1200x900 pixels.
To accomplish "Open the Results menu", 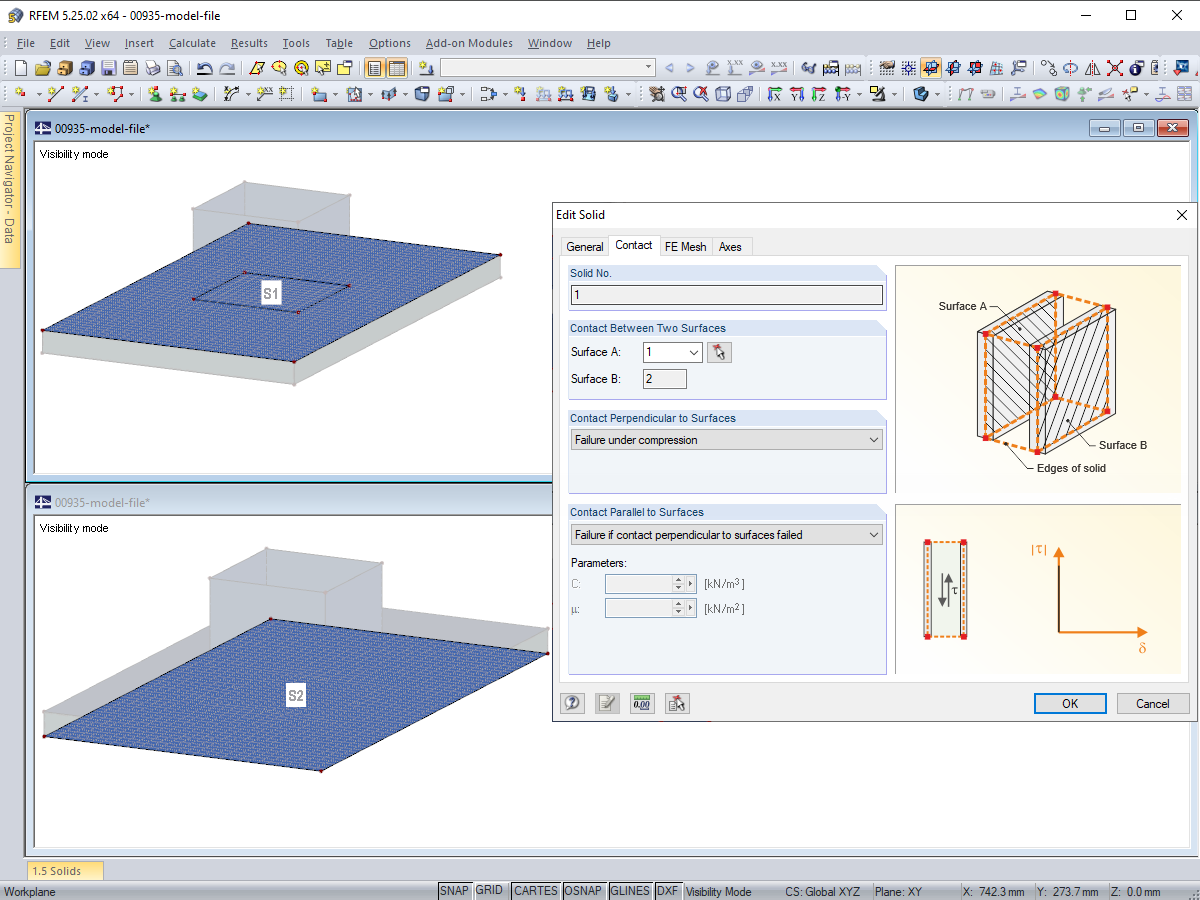I will click(x=249, y=43).
